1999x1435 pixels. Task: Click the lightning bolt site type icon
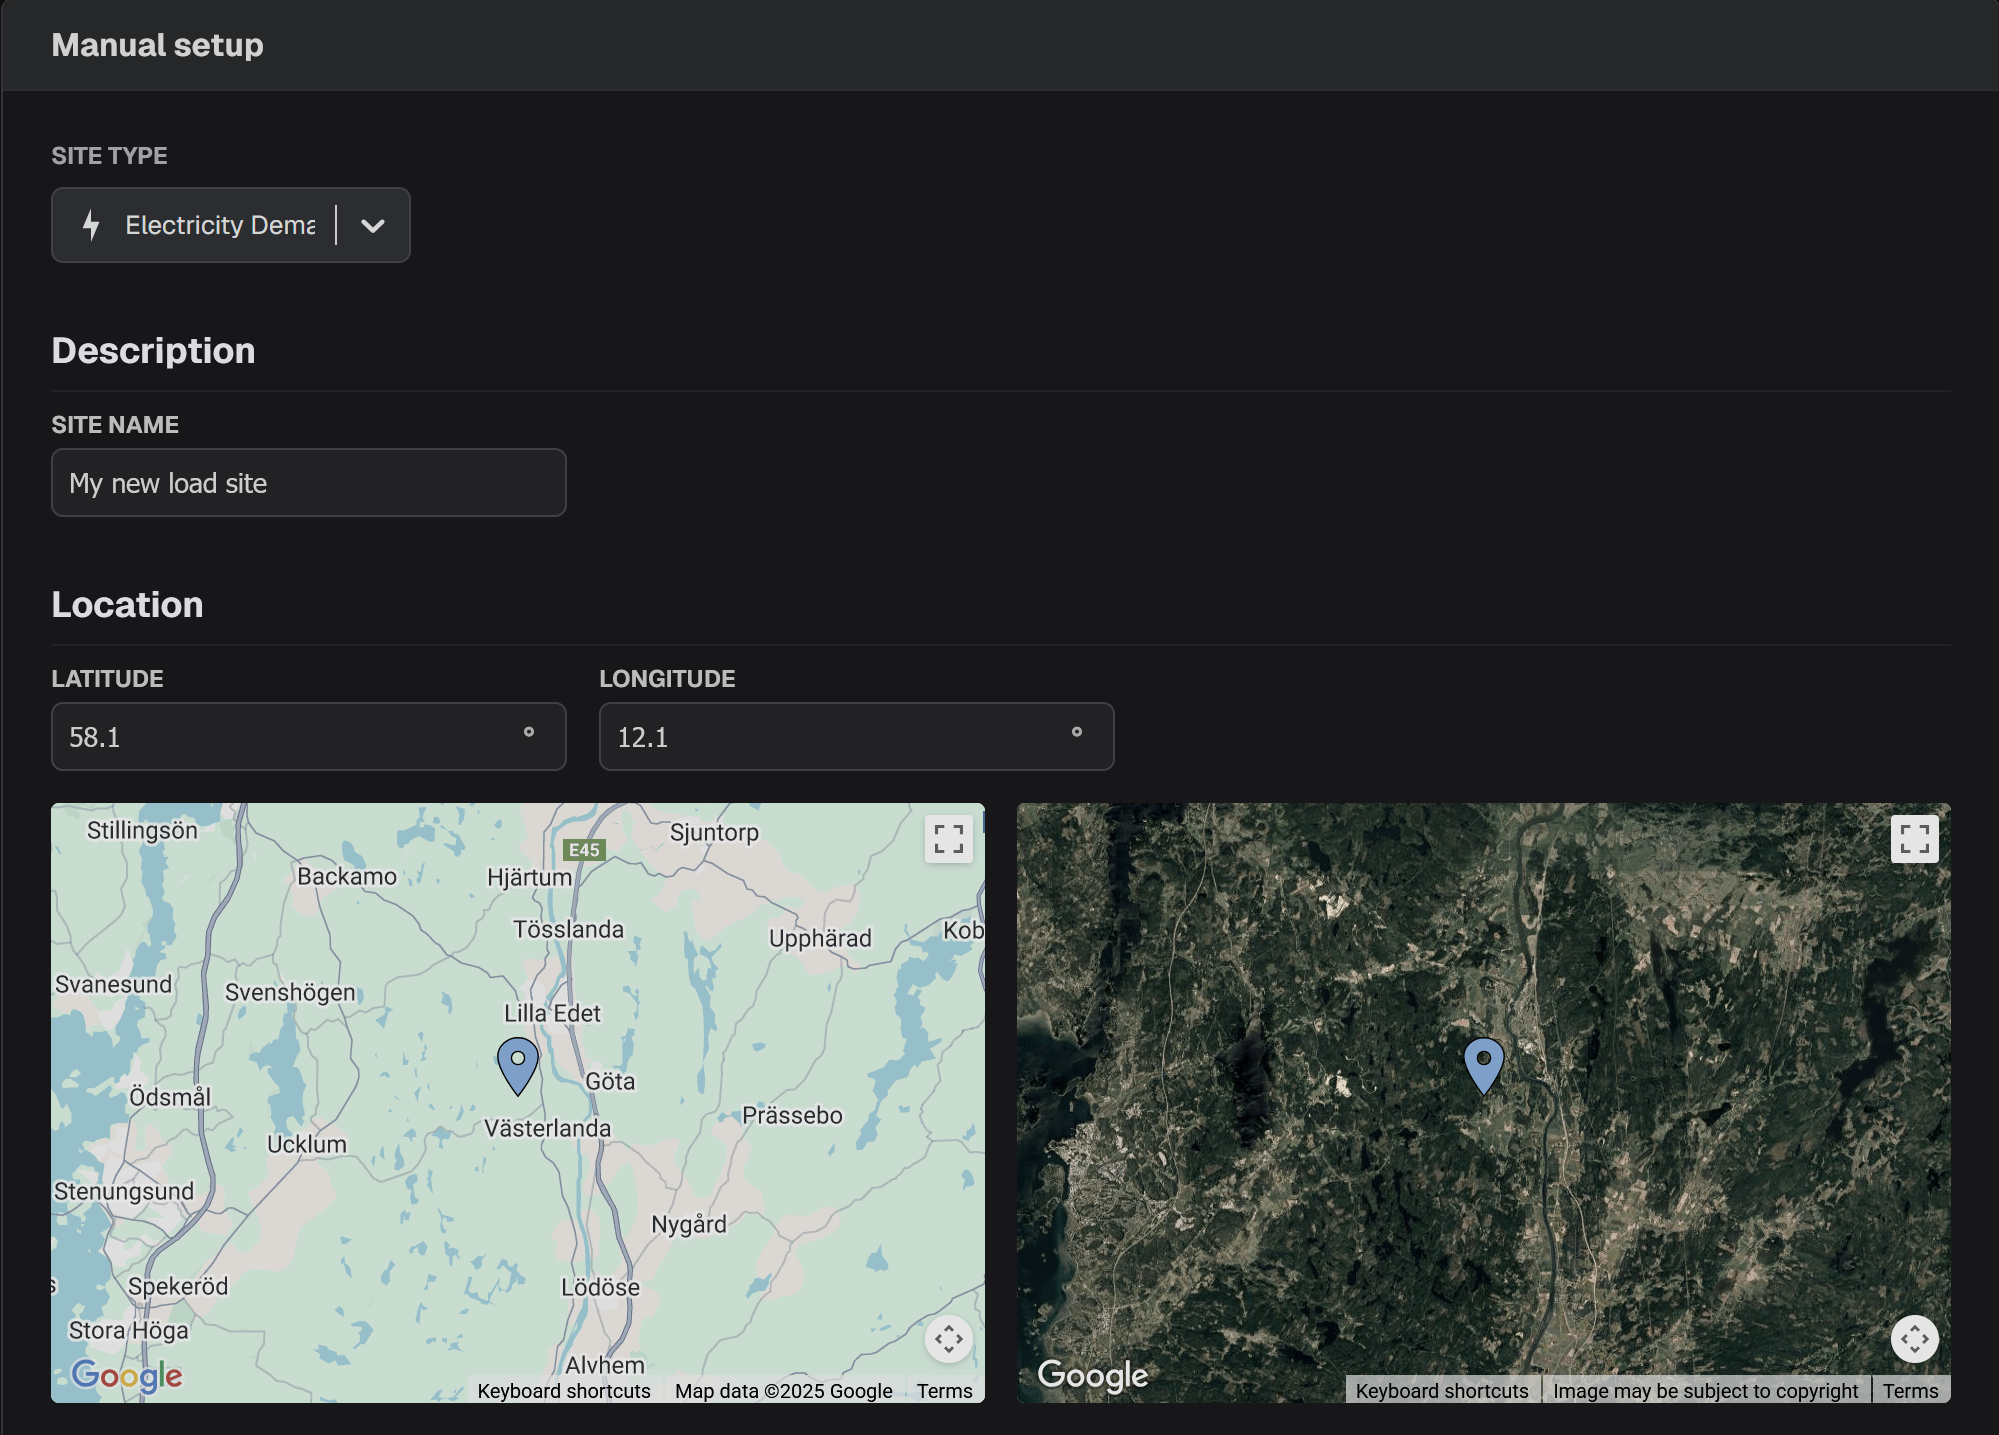[91, 225]
